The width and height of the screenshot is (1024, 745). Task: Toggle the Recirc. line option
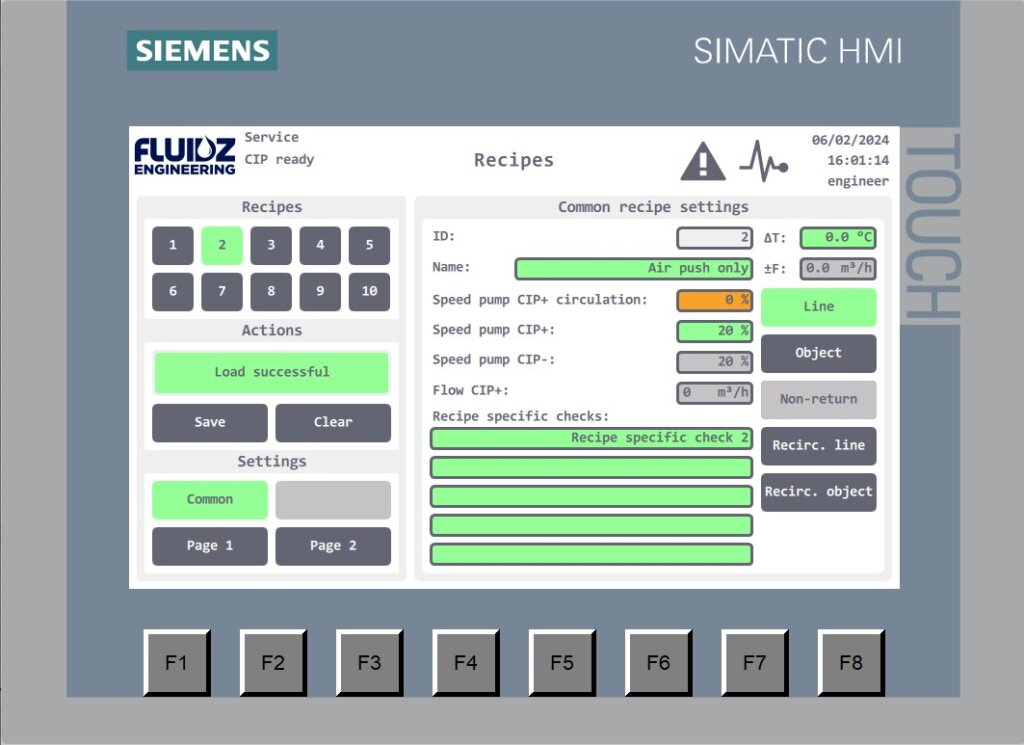[818, 445]
